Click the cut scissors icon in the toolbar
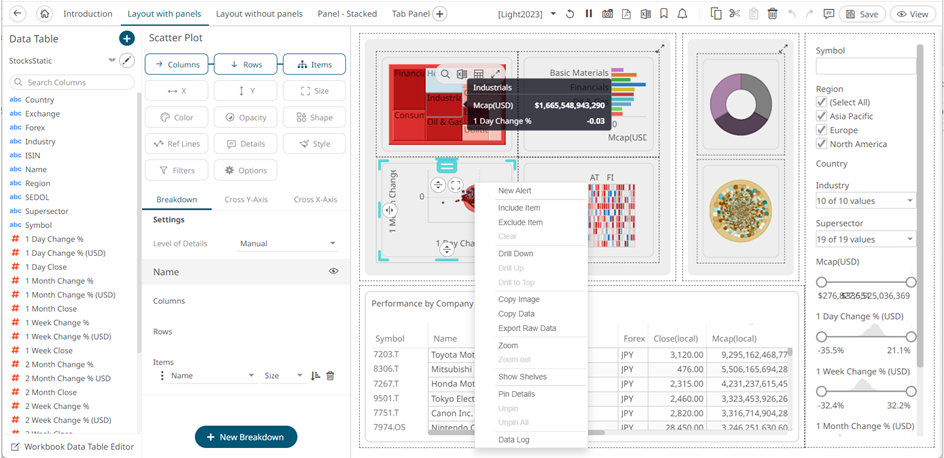This screenshot has height=458, width=944. point(734,14)
